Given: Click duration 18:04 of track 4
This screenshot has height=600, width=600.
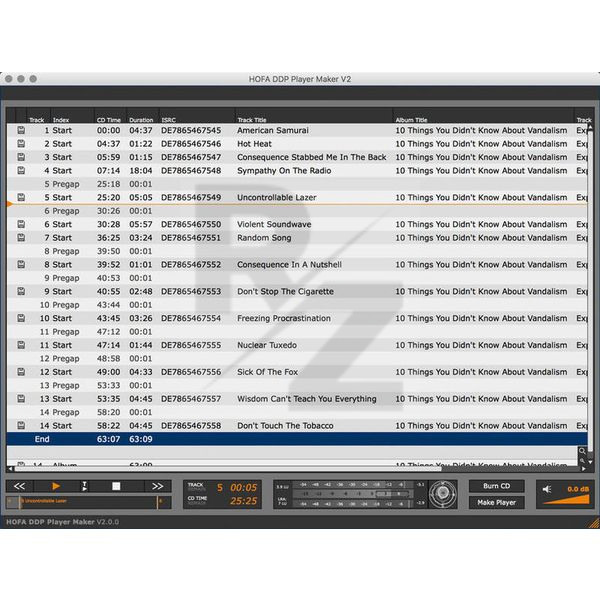Looking at the screenshot, I should [141, 171].
